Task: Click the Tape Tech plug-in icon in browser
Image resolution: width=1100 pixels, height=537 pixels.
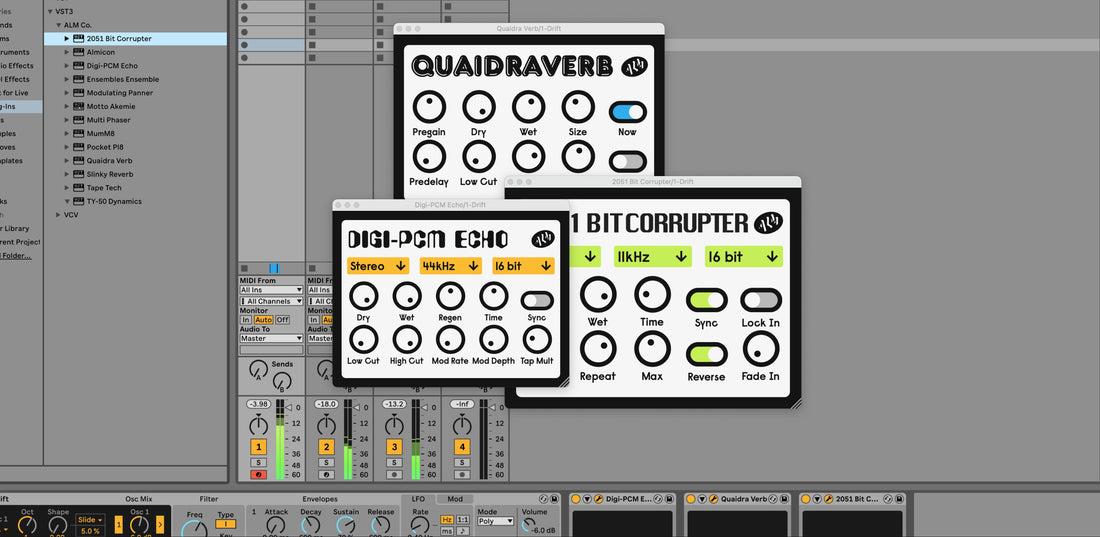Action: point(79,187)
